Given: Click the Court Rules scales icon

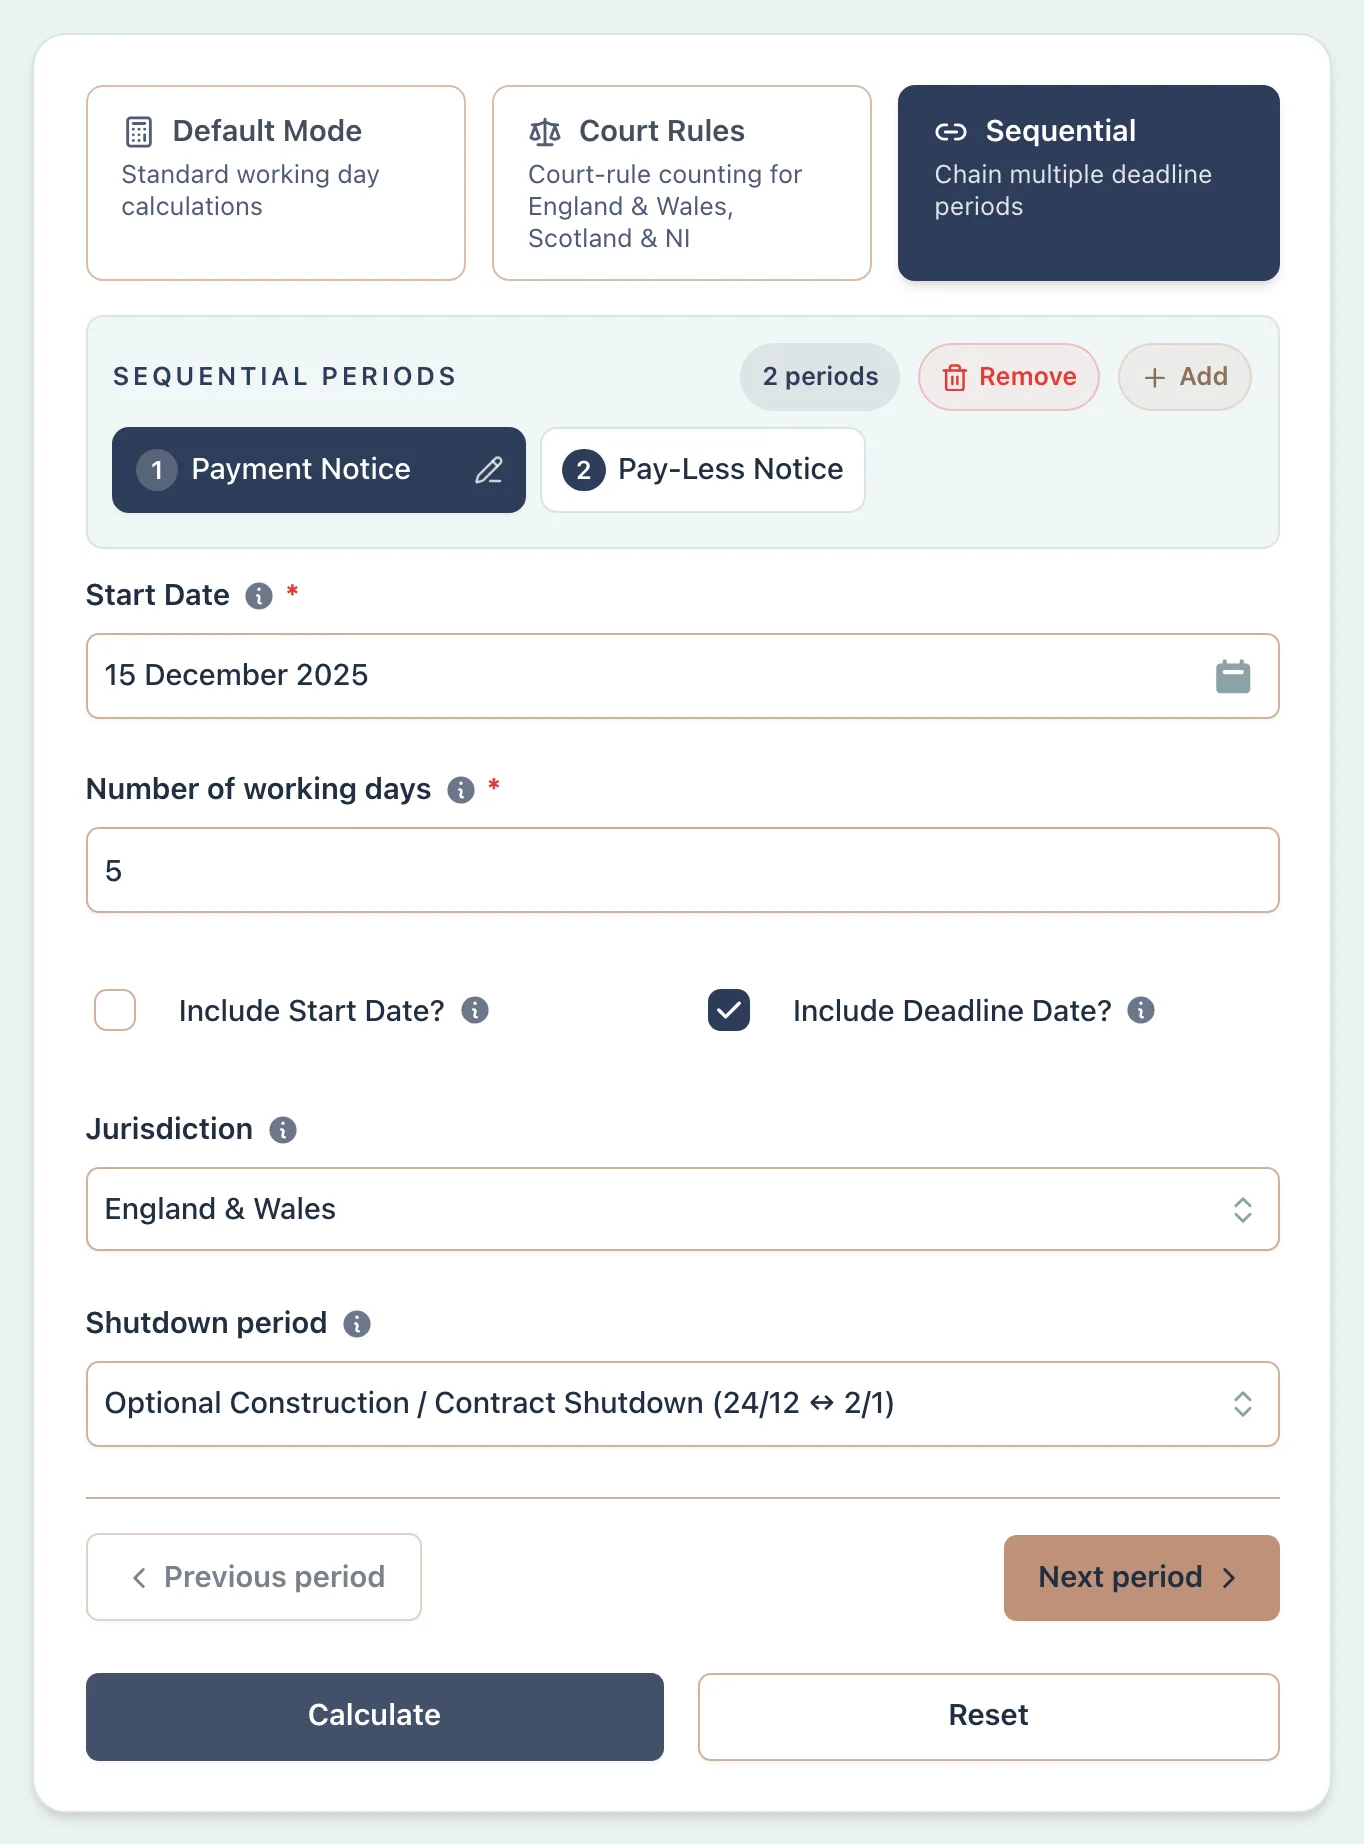Looking at the screenshot, I should click(545, 130).
